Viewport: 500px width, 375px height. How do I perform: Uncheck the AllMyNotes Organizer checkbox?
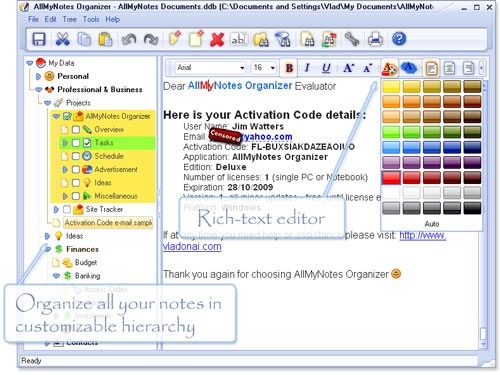(x=67, y=116)
